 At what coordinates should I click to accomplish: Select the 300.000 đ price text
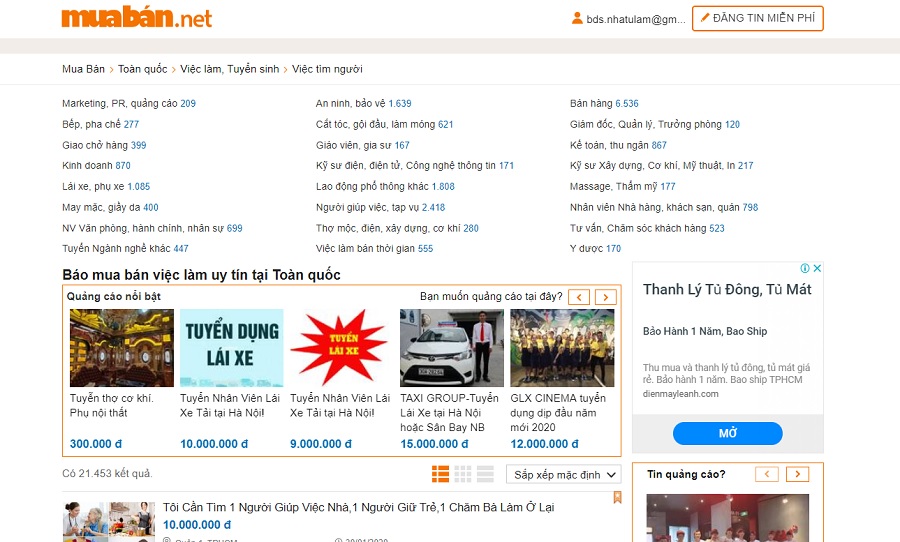(x=96, y=444)
